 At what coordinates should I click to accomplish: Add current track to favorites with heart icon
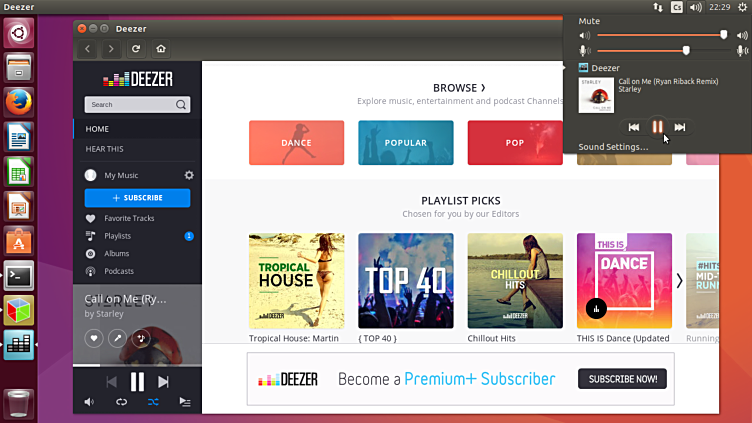(93, 339)
